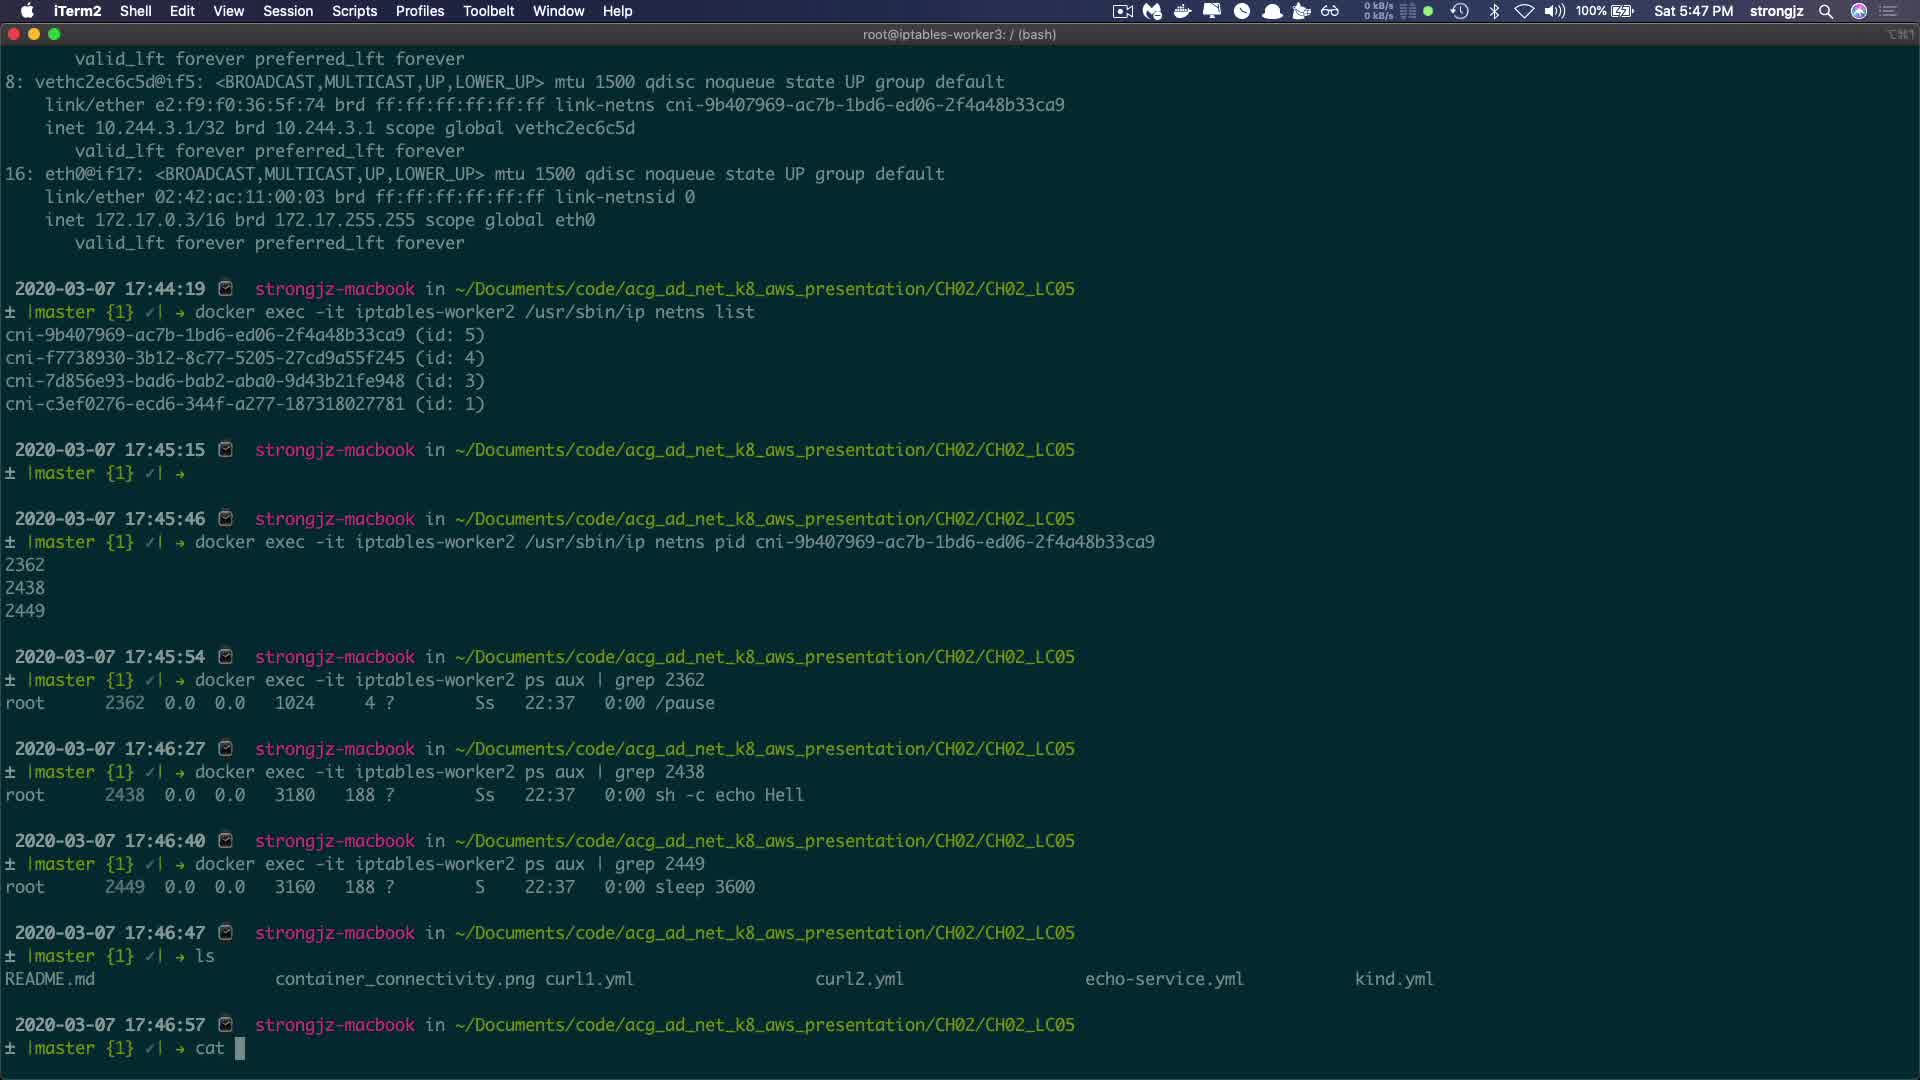Viewport: 1920px width, 1080px height.
Task: Click the Sat 5:47 PM clock
Action: [x=1693, y=11]
